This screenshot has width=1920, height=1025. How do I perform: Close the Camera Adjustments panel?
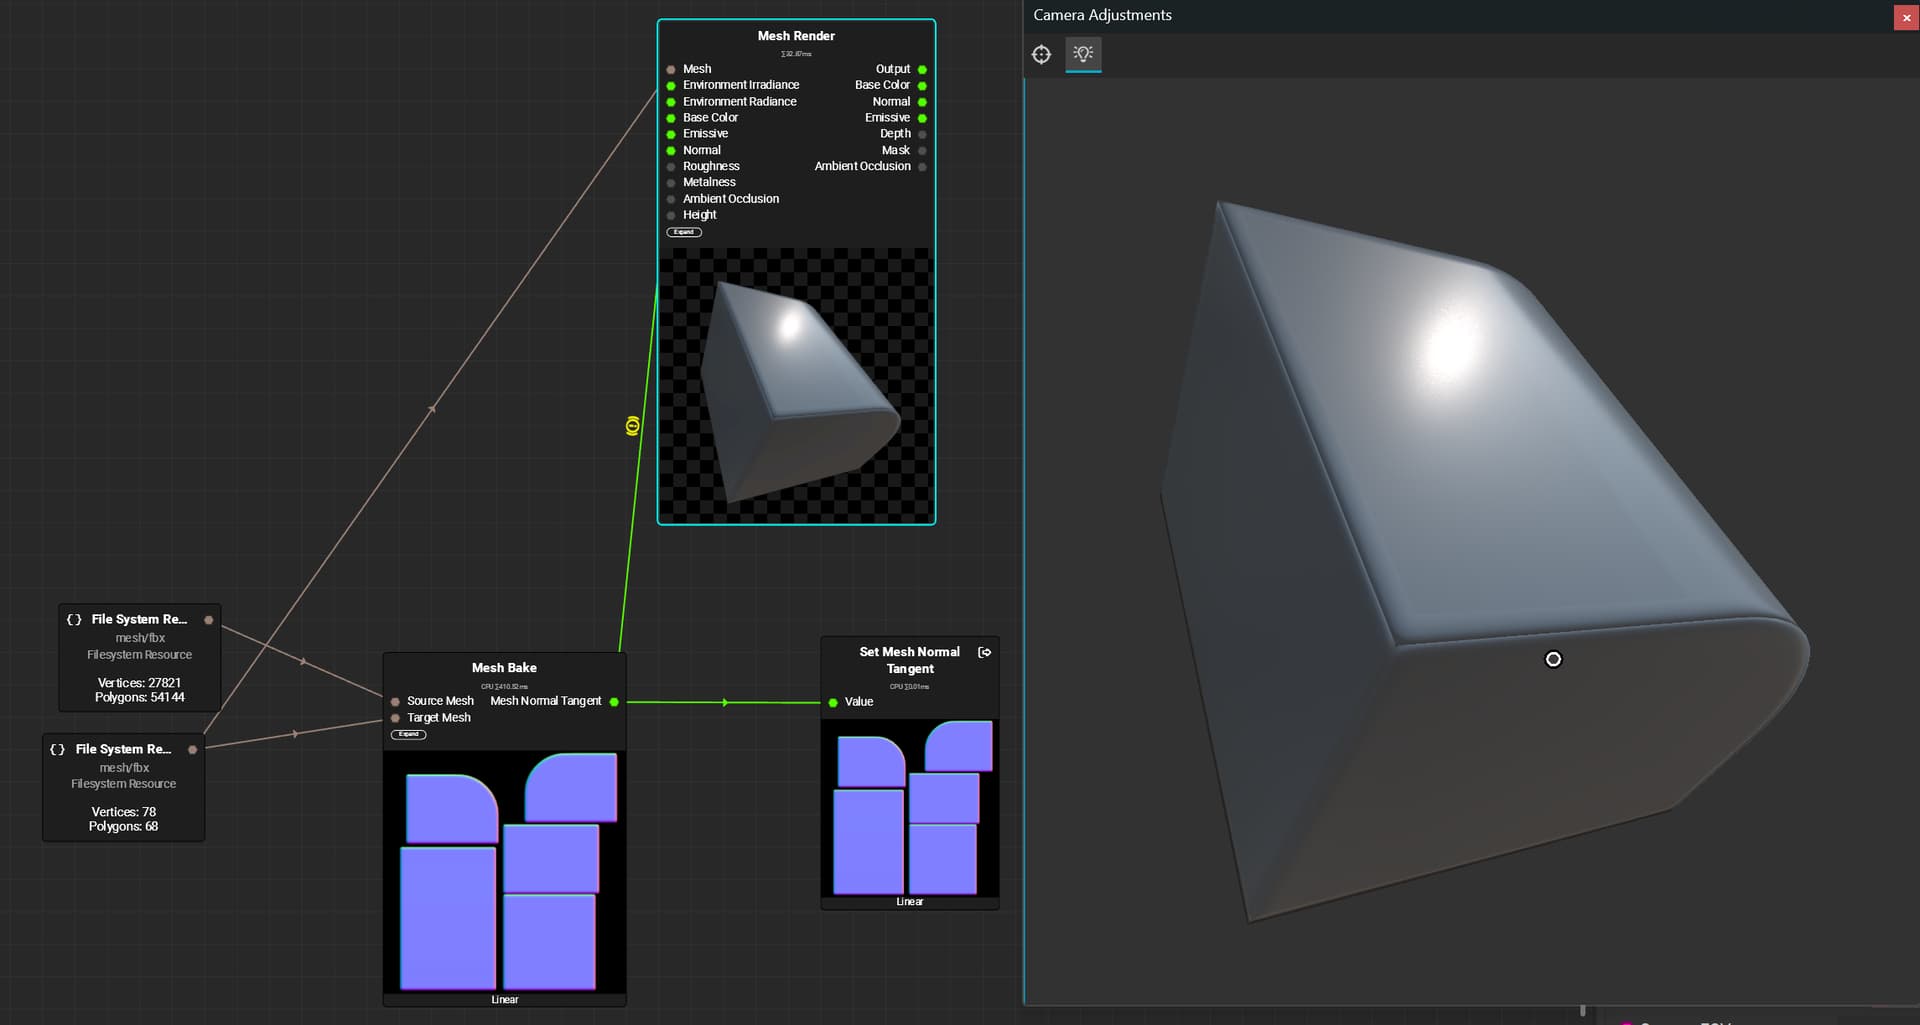tap(1906, 17)
